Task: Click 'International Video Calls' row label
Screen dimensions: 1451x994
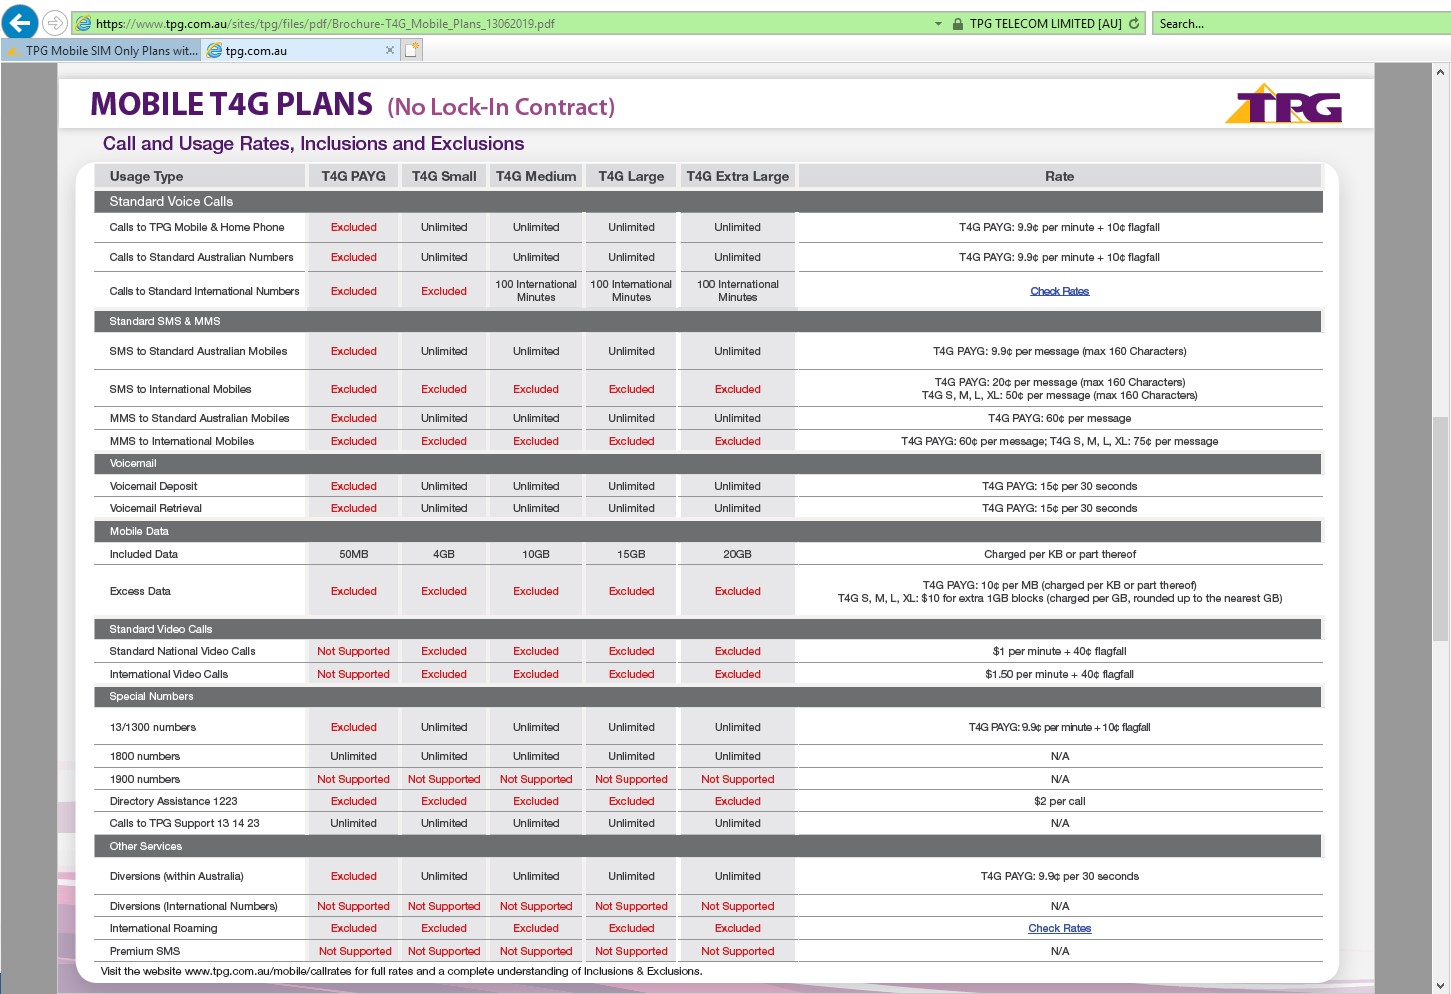Action: click(168, 674)
